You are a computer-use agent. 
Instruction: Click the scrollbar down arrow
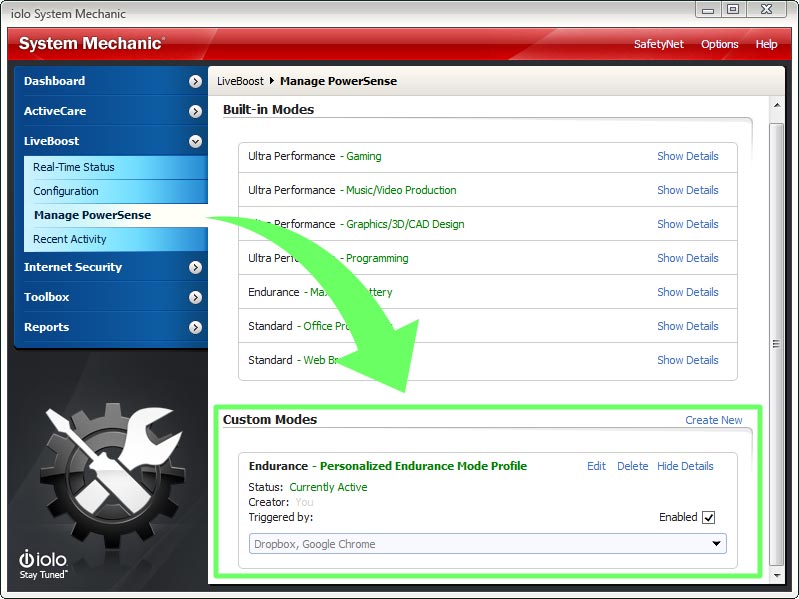pyautogui.click(x=777, y=576)
